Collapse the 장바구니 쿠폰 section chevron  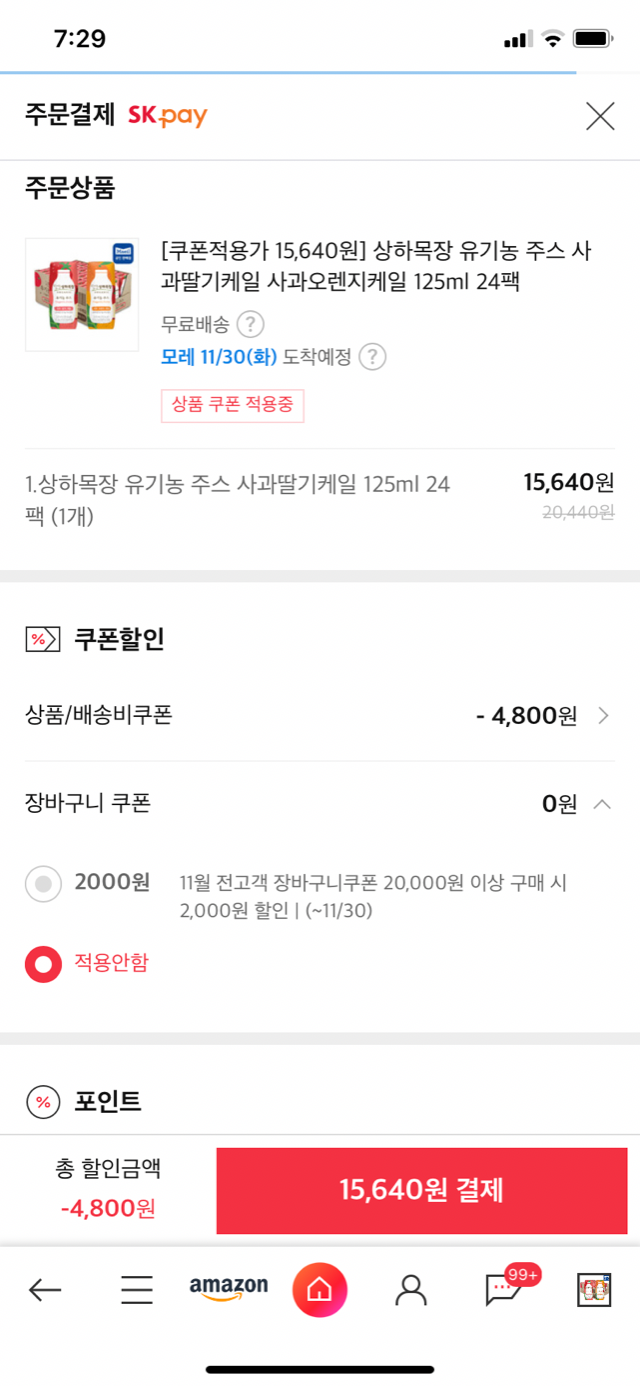point(602,804)
